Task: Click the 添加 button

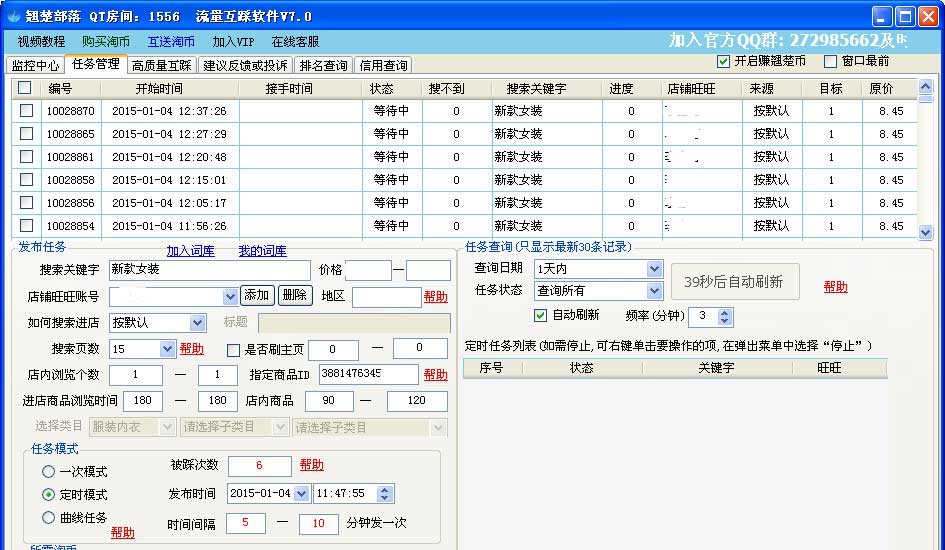Action: click(x=257, y=295)
